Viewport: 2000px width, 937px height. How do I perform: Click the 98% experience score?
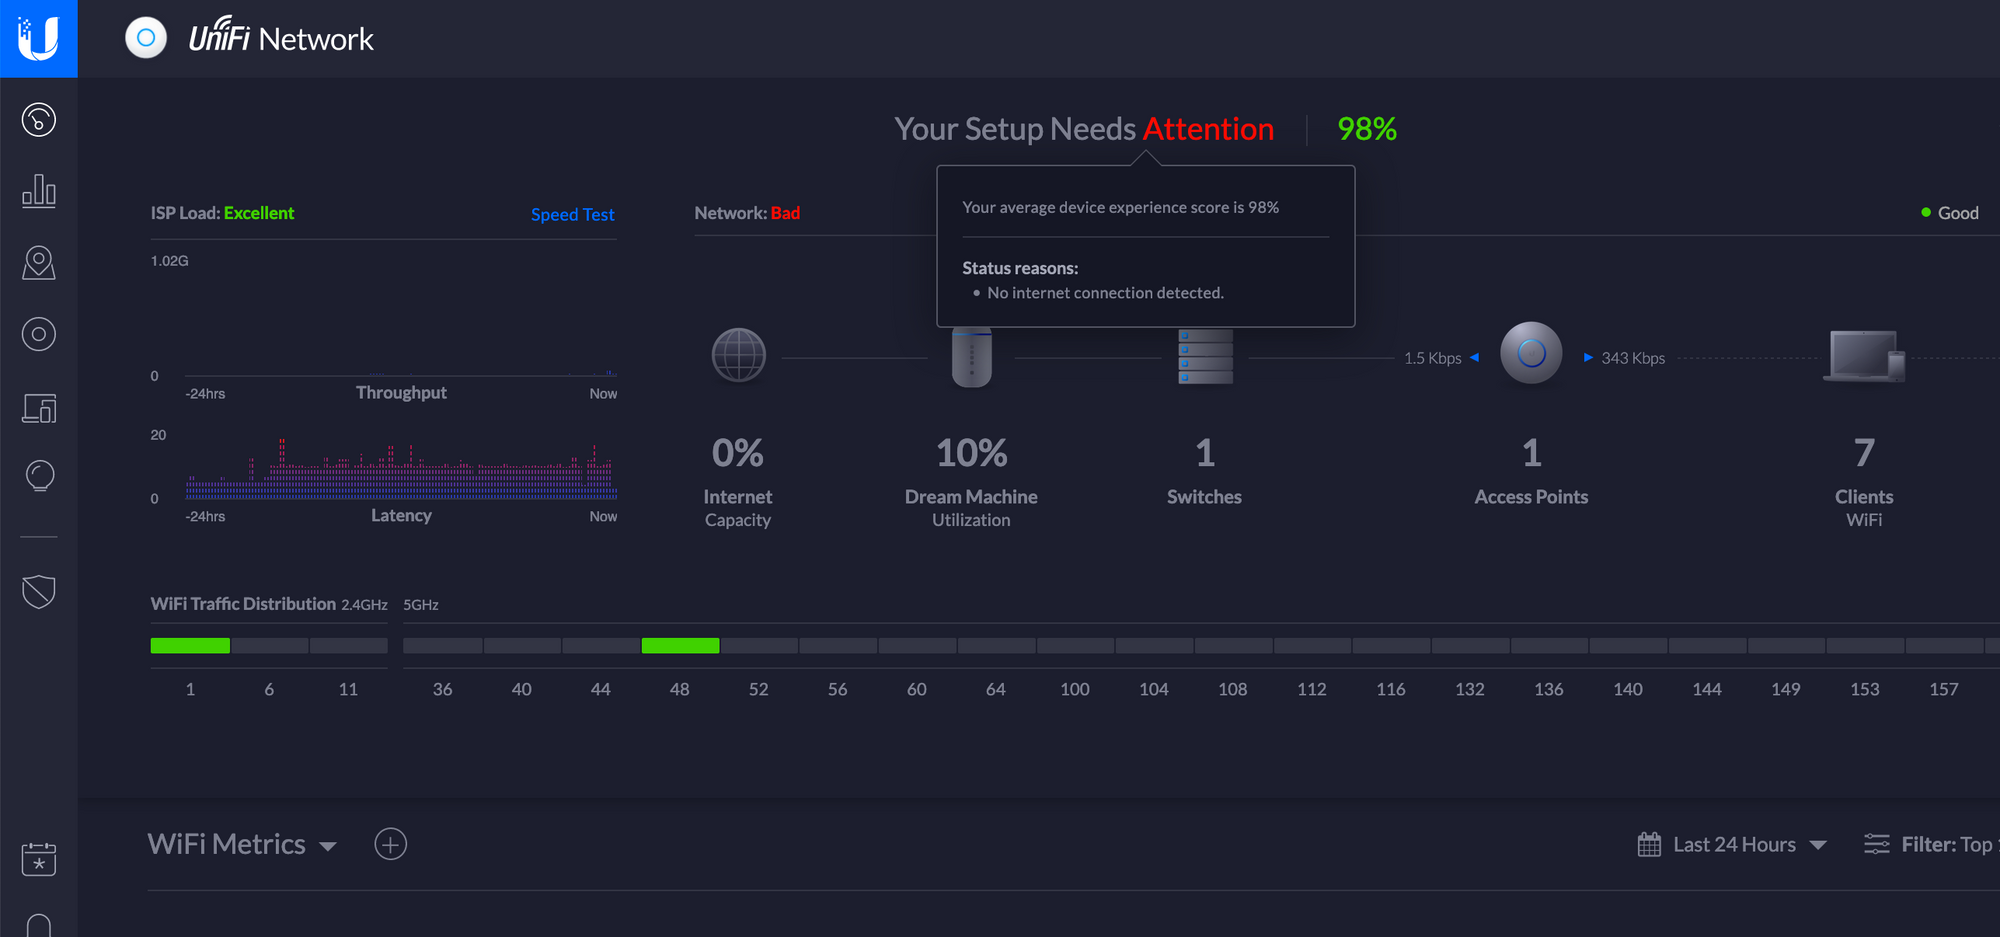(x=1366, y=129)
